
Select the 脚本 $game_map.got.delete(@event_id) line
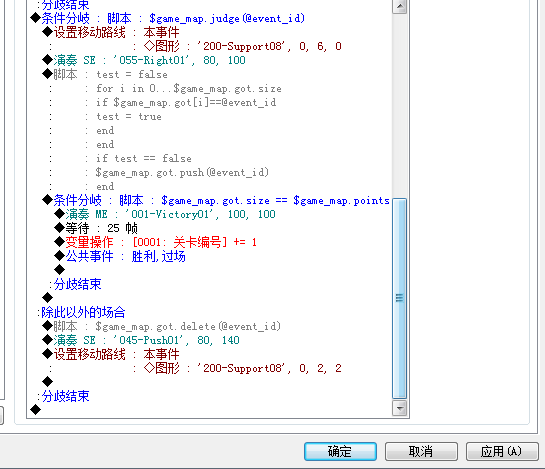click(x=161, y=326)
